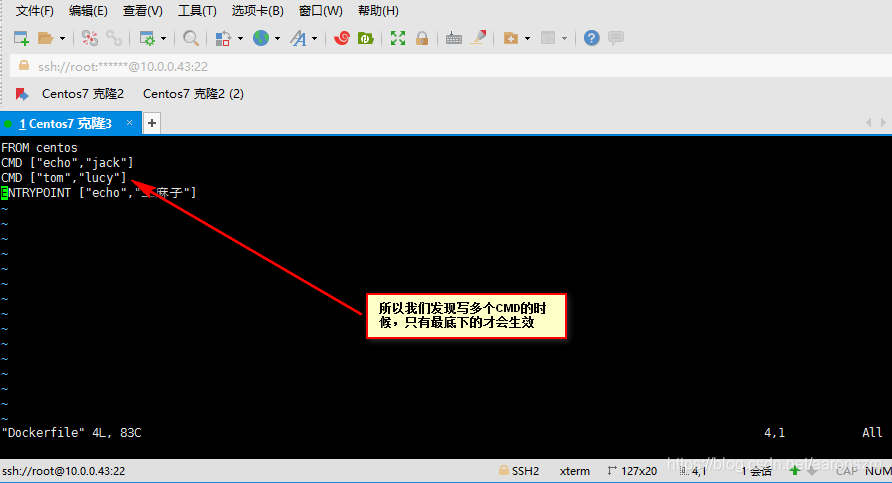Image resolution: width=892 pixels, height=483 pixels.
Task: Click the Color Scheme toolbar icon
Action: [x=222, y=38]
